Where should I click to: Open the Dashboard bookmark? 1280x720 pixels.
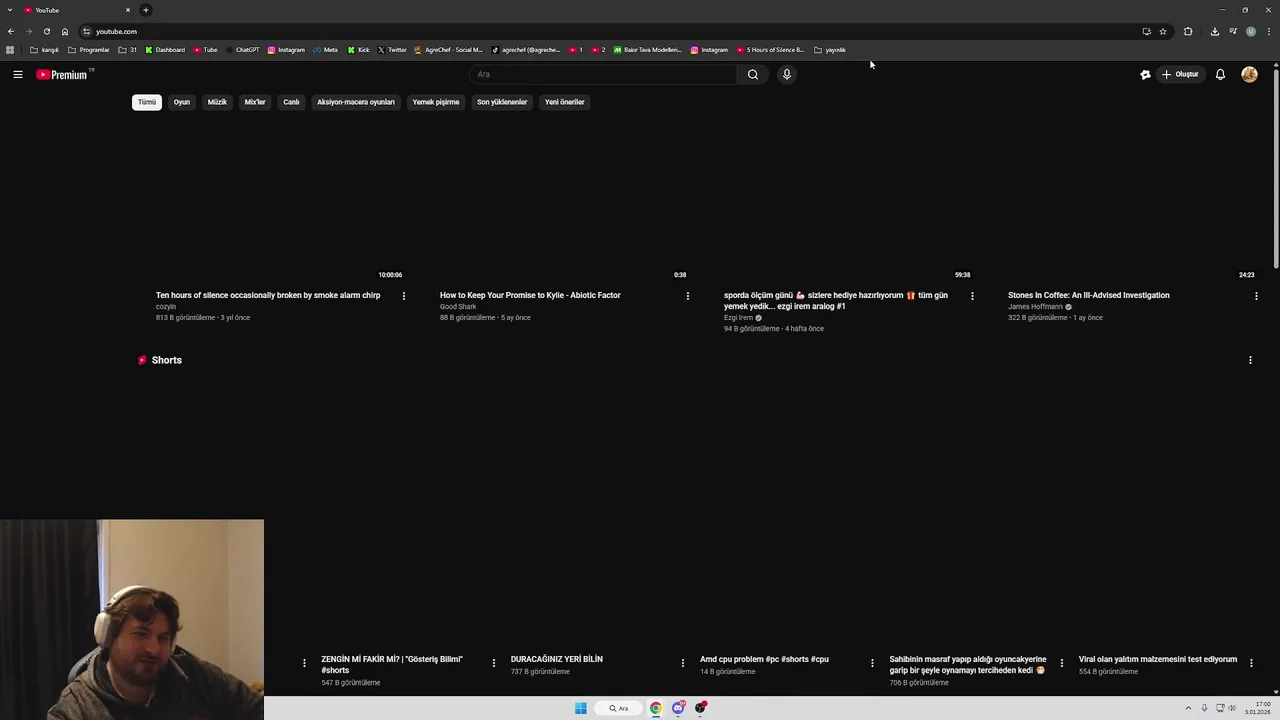(x=165, y=50)
